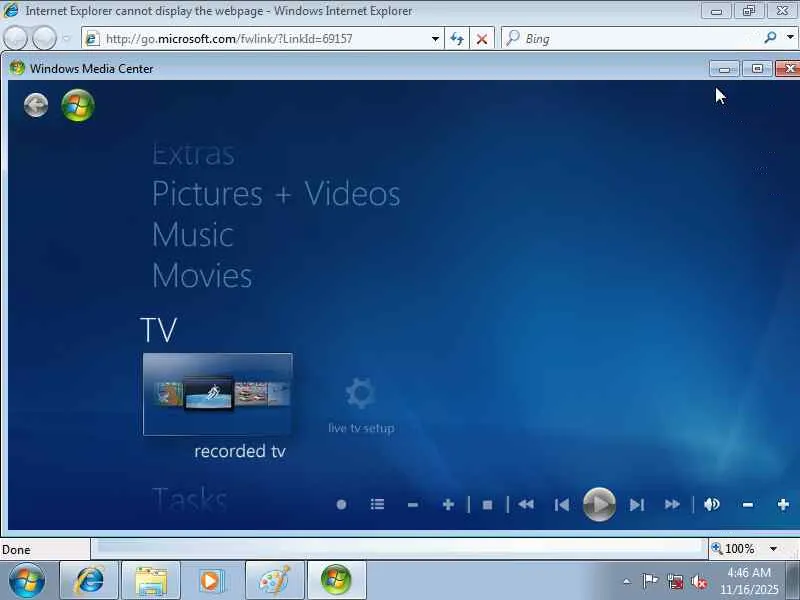This screenshot has width=800, height=600.
Task: Skip forward with next track button
Action: click(x=637, y=505)
